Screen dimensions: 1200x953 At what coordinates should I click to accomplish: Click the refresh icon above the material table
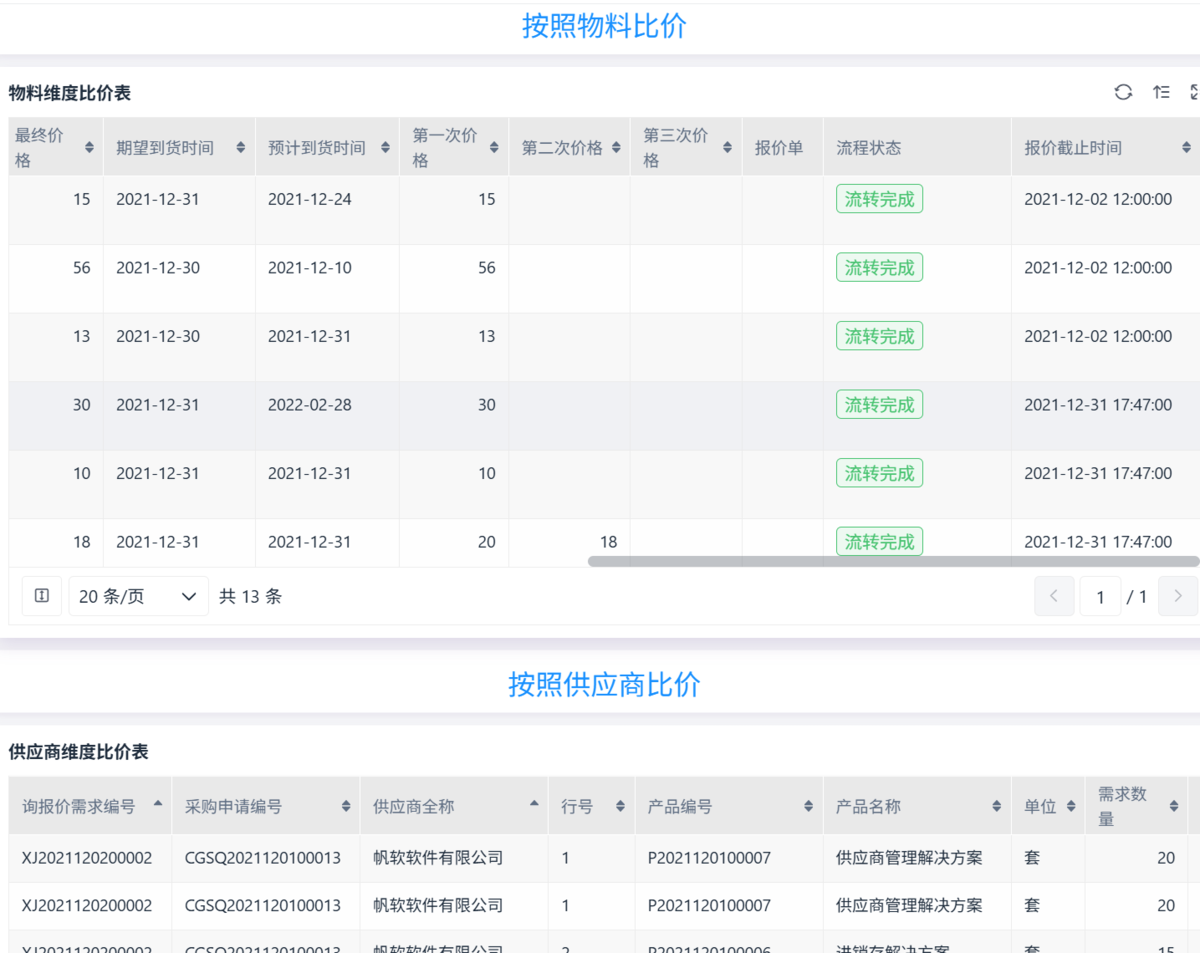pos(1123,92)
